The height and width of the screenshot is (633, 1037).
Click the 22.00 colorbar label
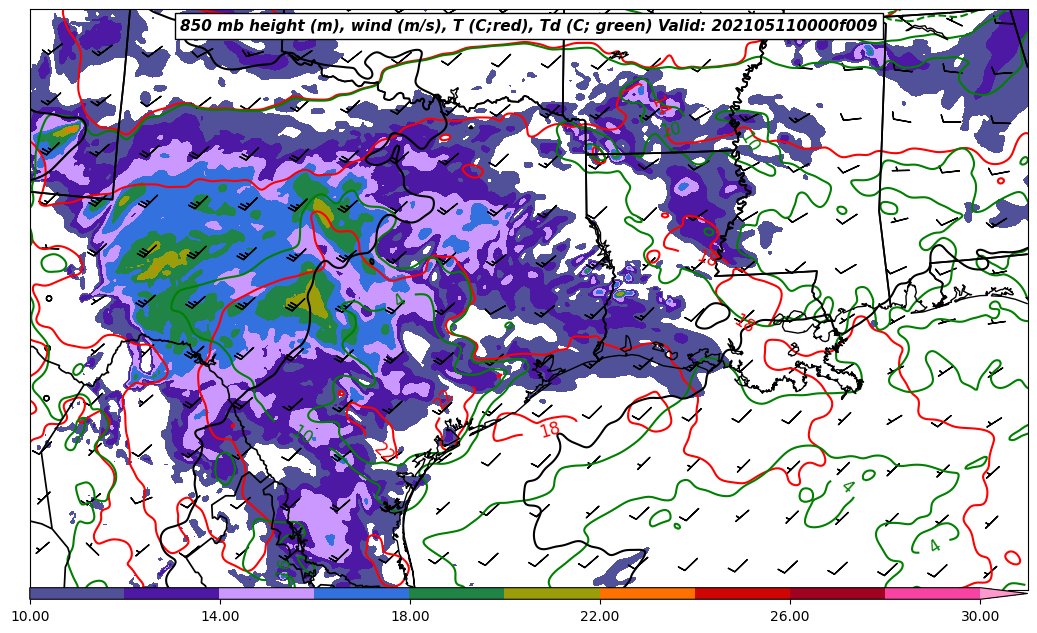pos(600,616)
